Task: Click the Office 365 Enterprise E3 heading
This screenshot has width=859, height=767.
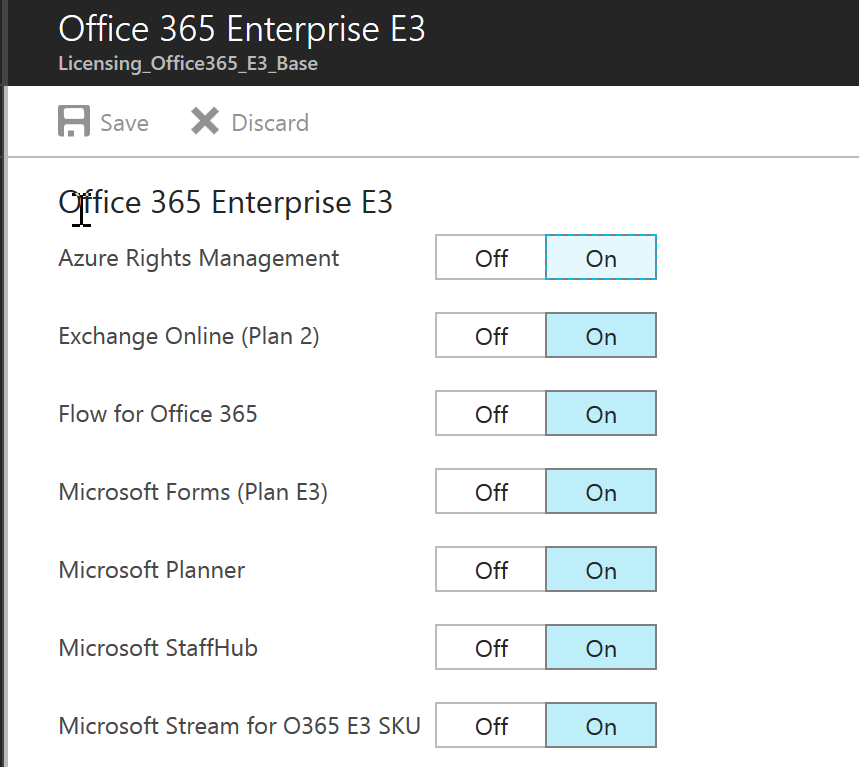Action: [240, 29]
